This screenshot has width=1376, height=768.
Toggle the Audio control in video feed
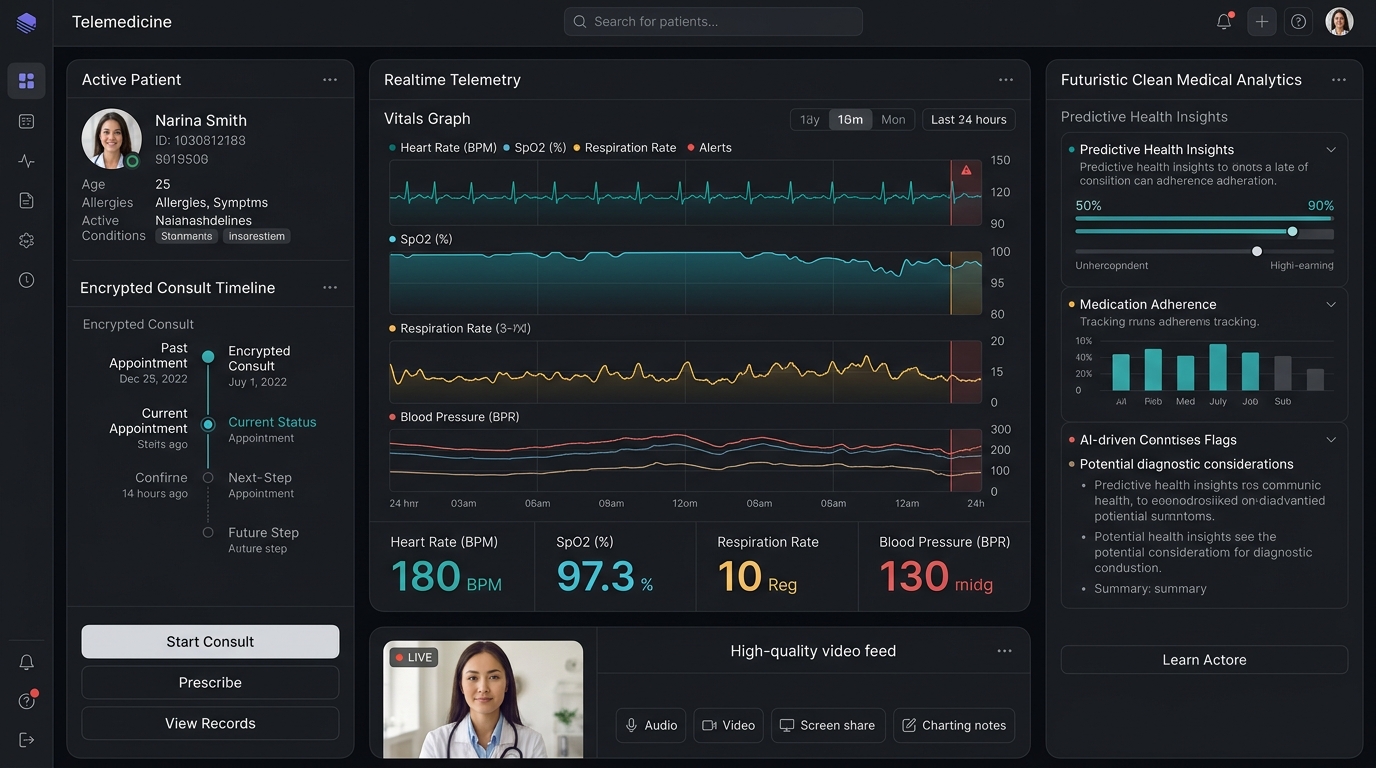pos(651,725)
